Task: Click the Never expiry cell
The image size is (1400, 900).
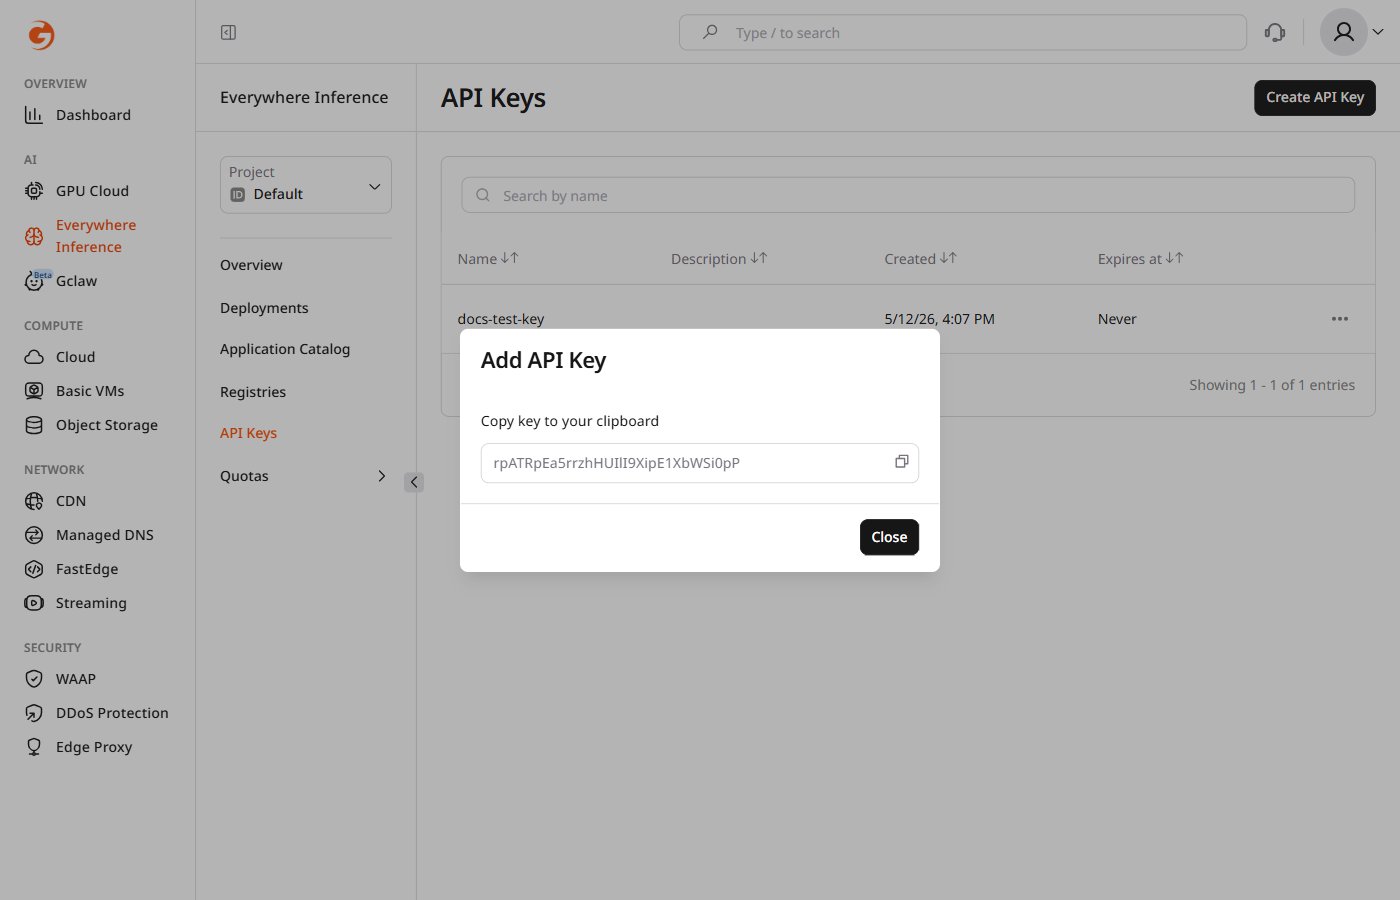Action: 1117,319
